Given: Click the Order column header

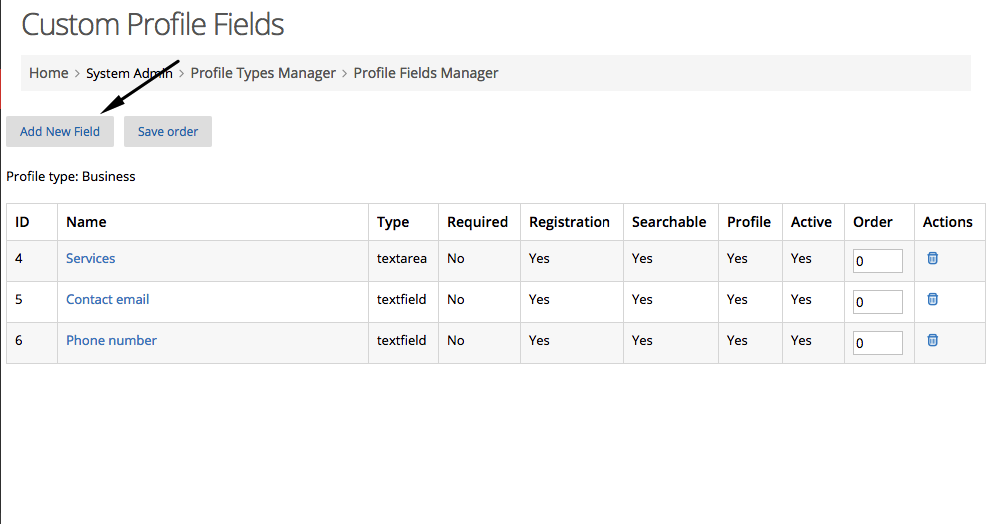Looking at the screenshot, I should (873, 222).
